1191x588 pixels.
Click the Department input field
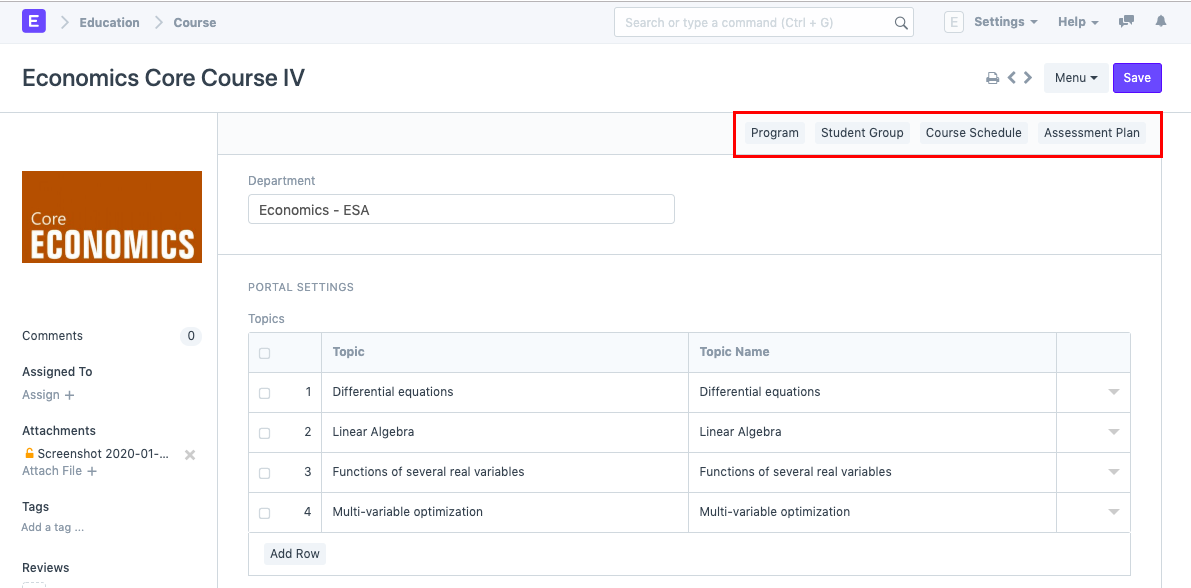[x=461, y=210]
